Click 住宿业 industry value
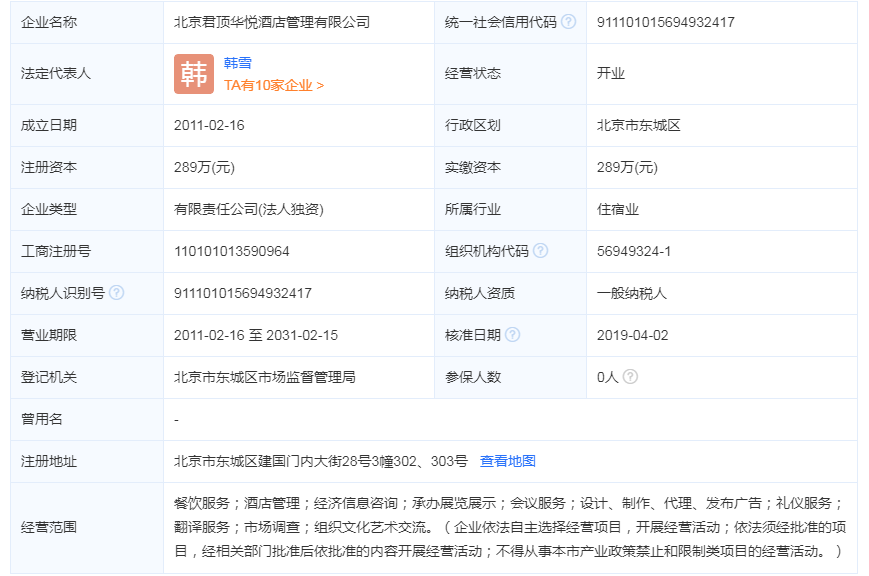Screen dimensions: 869x576 pyautogui.click(x=618, y=209)
